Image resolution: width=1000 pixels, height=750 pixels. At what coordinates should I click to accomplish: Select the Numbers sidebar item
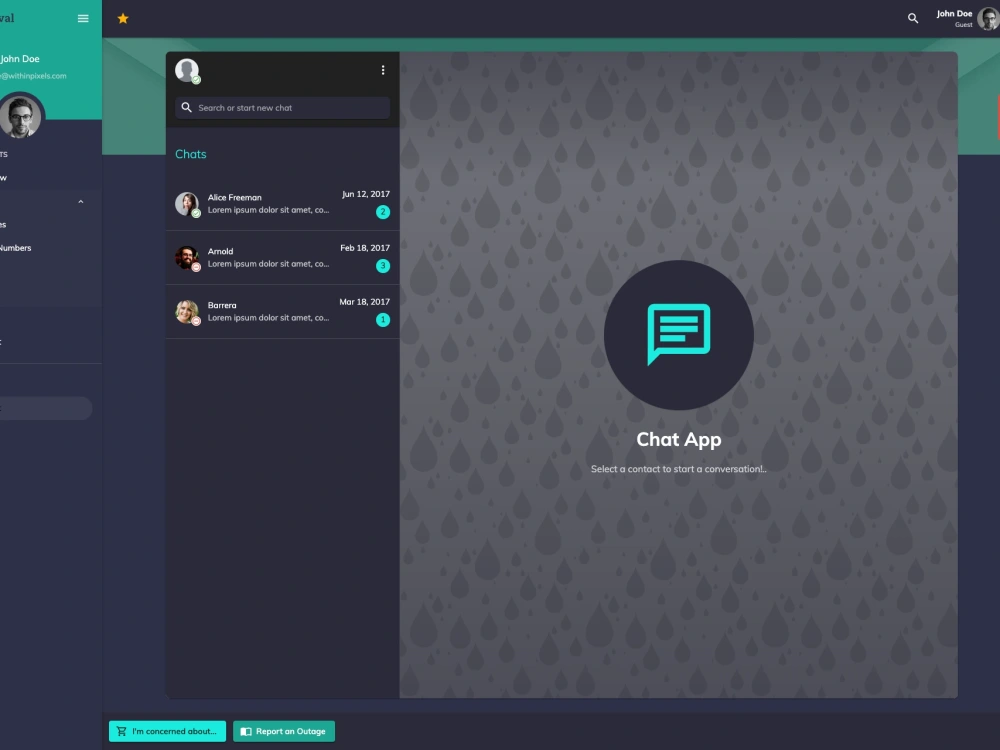pos(15,248)
